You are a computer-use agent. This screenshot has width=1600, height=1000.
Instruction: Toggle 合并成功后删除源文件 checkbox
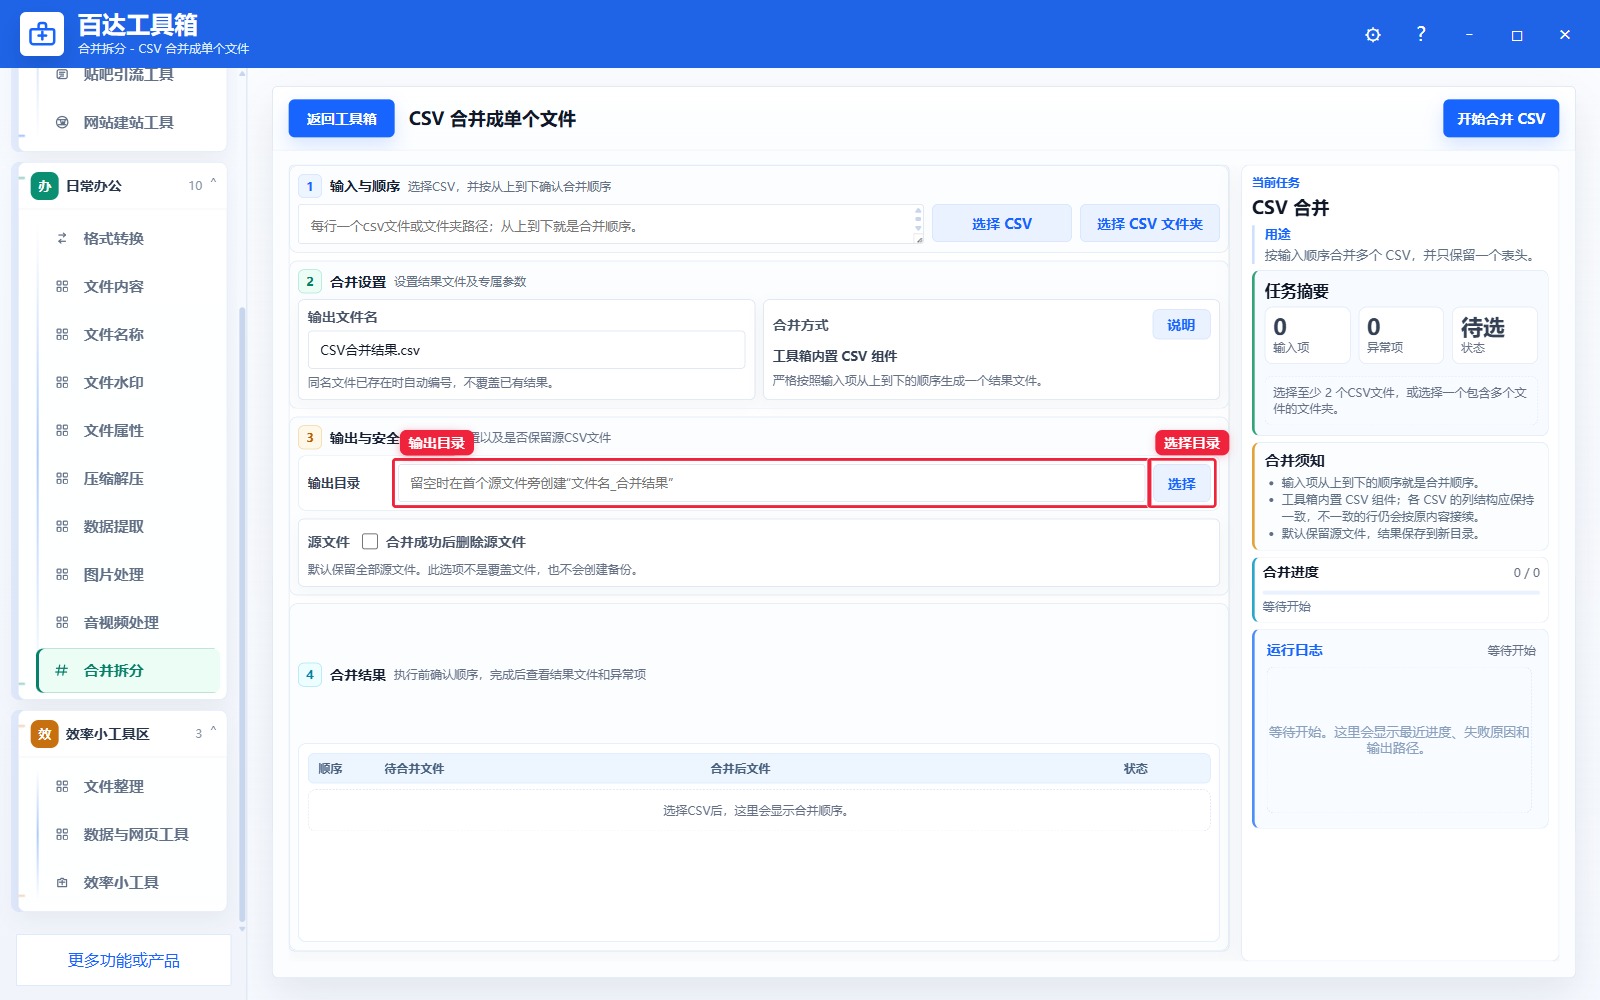click(x=370, y=541)
